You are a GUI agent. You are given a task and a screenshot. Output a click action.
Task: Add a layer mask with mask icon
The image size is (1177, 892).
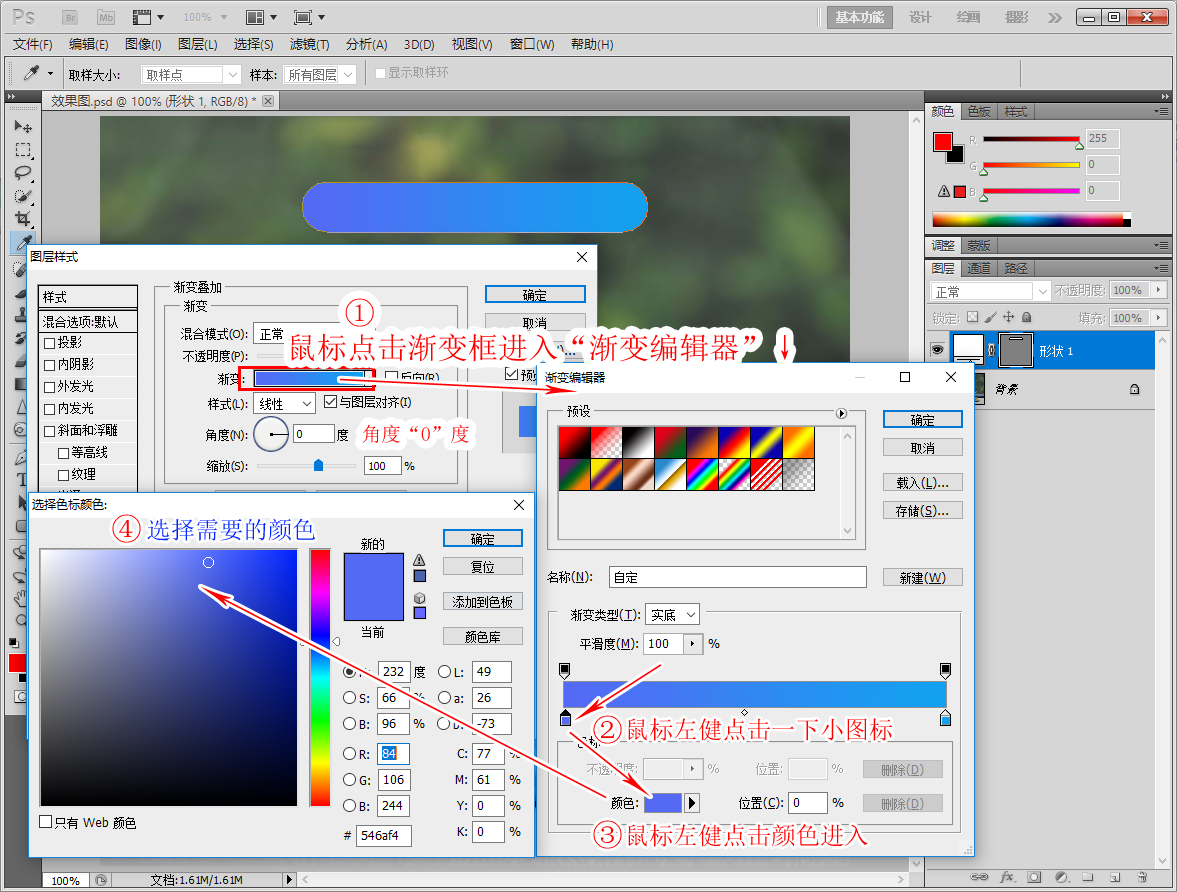[1034, 877]
